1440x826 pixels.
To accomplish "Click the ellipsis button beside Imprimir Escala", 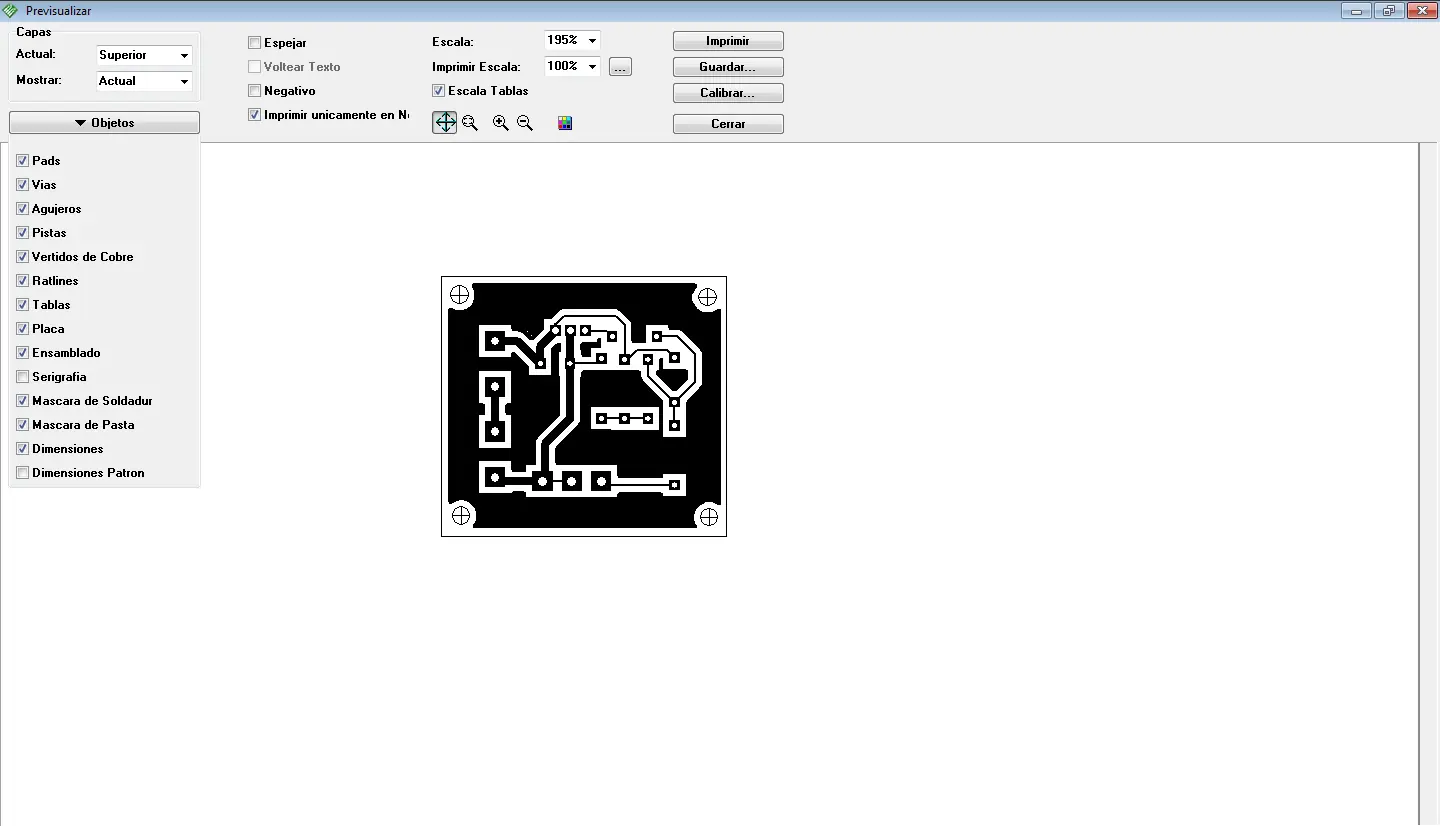I will (620, 67).
